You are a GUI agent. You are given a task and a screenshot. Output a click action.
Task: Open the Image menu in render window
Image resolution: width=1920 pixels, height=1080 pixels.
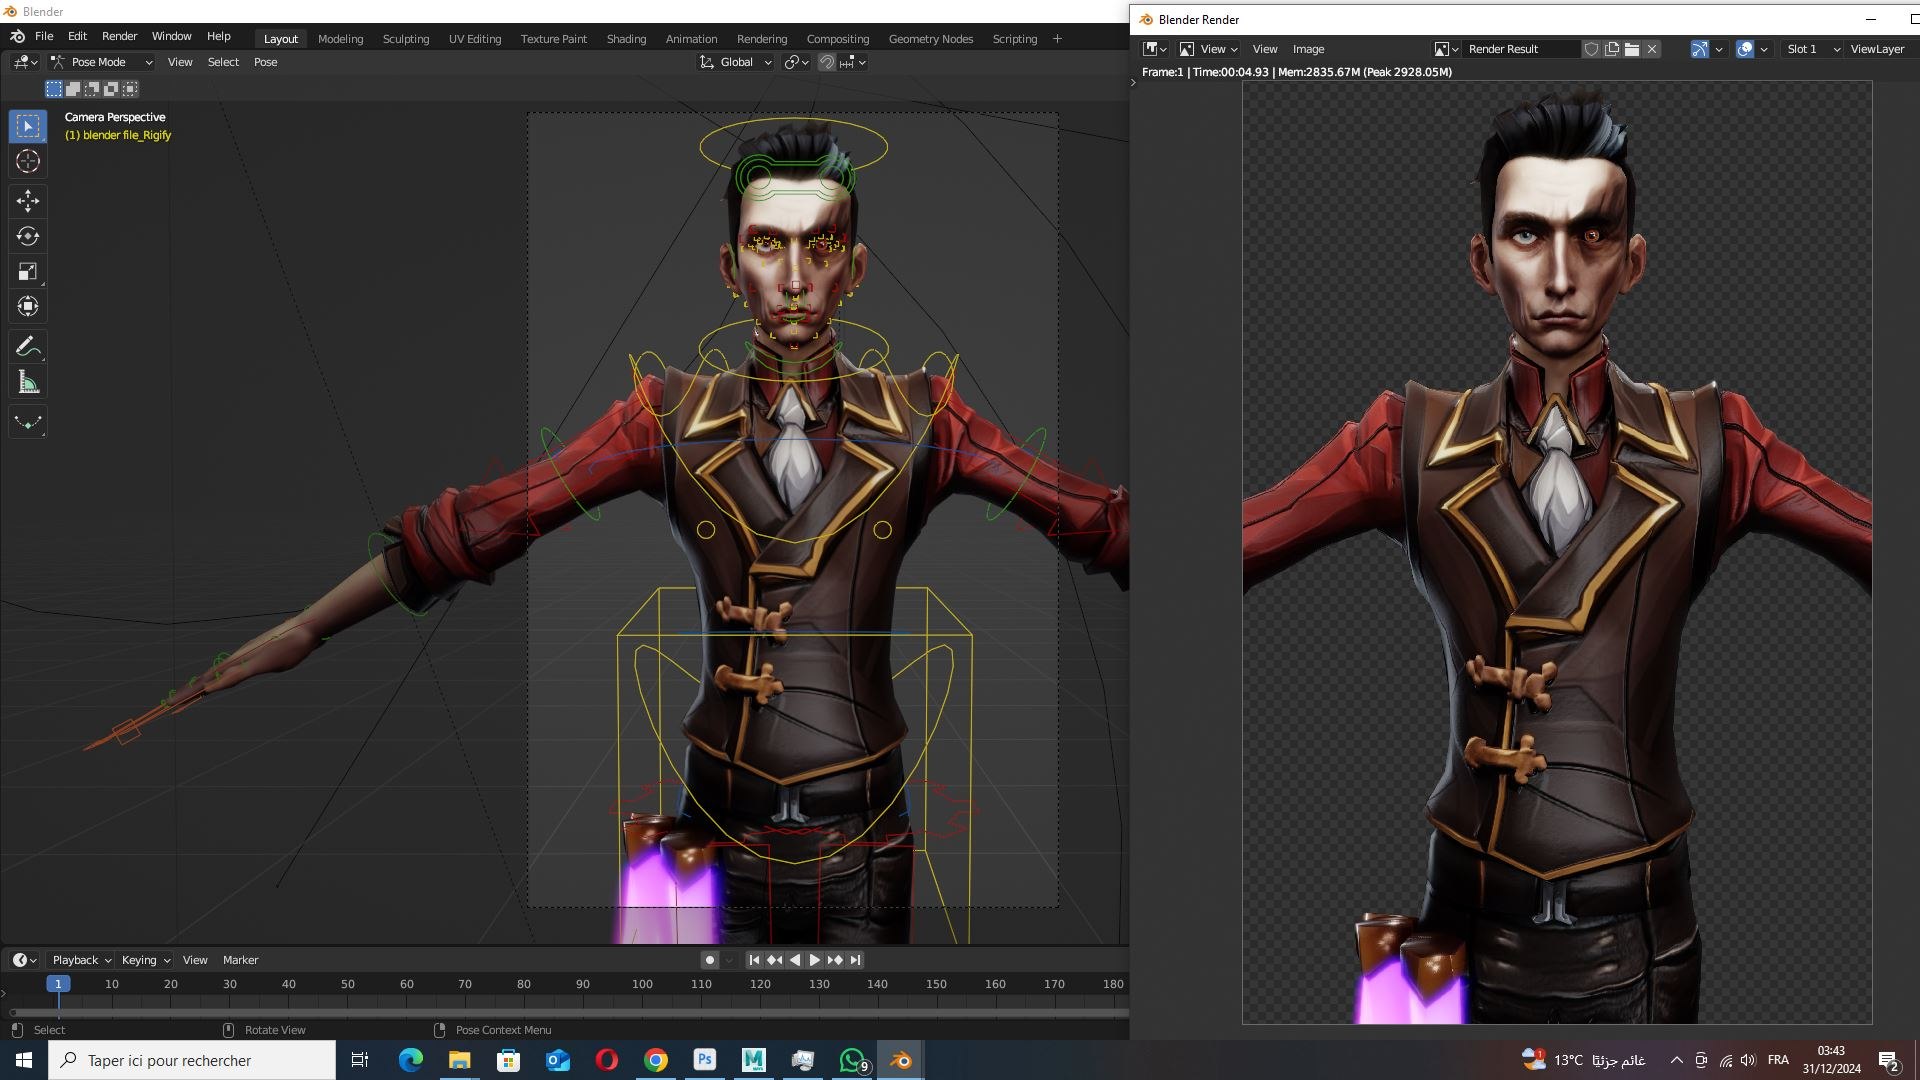(x=1308, y=49)
